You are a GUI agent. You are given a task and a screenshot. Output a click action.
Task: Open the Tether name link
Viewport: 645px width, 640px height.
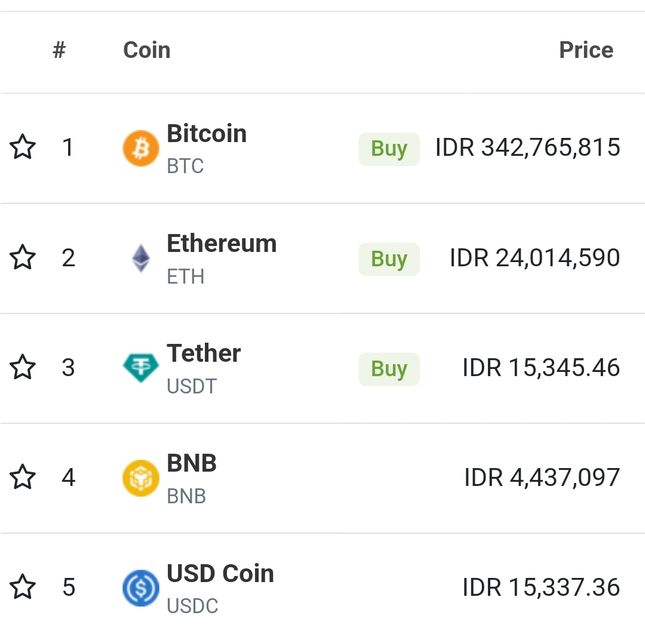coord(203,354)
